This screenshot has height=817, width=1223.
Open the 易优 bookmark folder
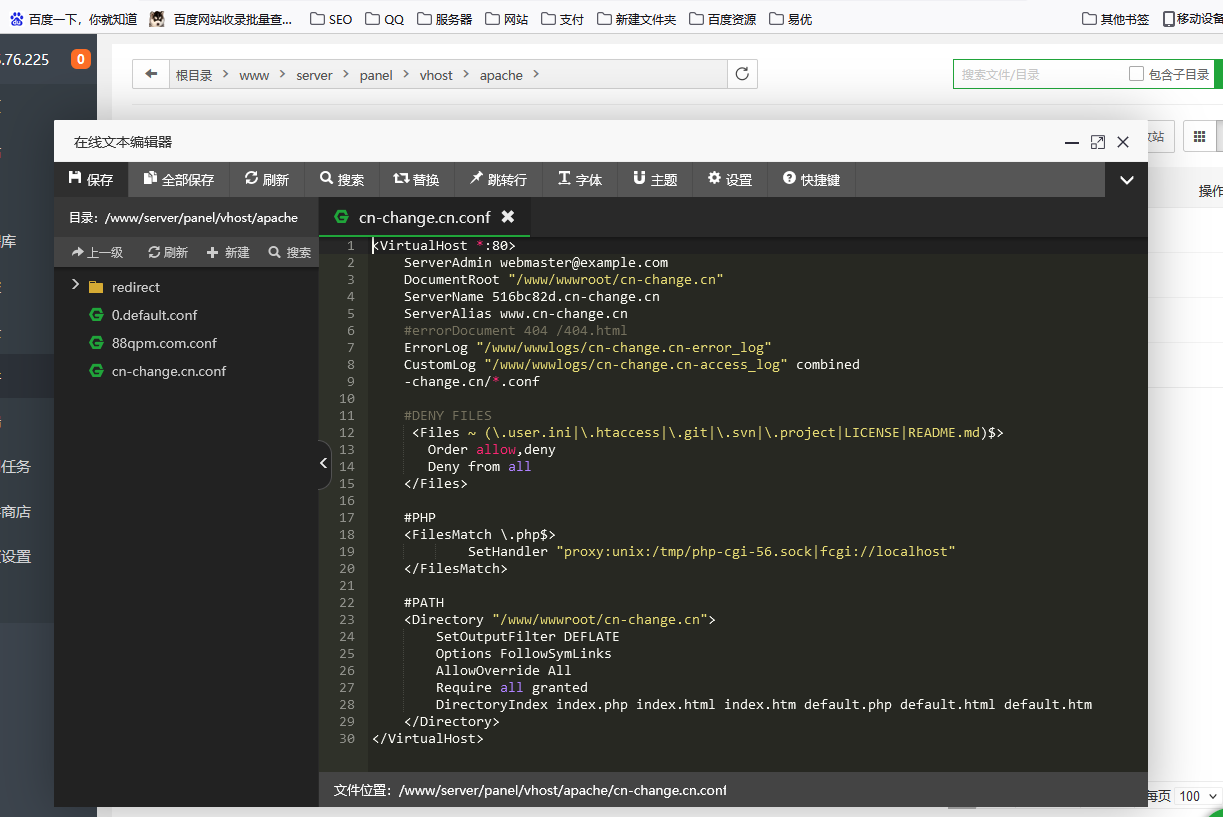(x=791, y=18)
